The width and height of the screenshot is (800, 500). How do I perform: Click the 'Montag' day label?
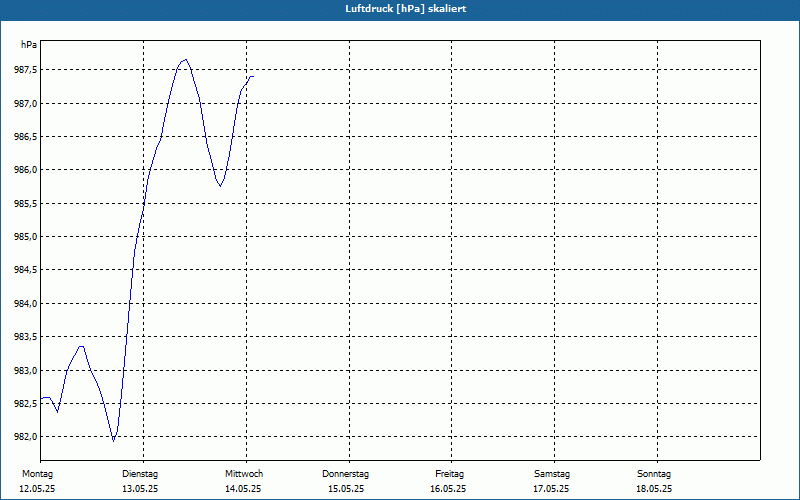coord(37,474)
